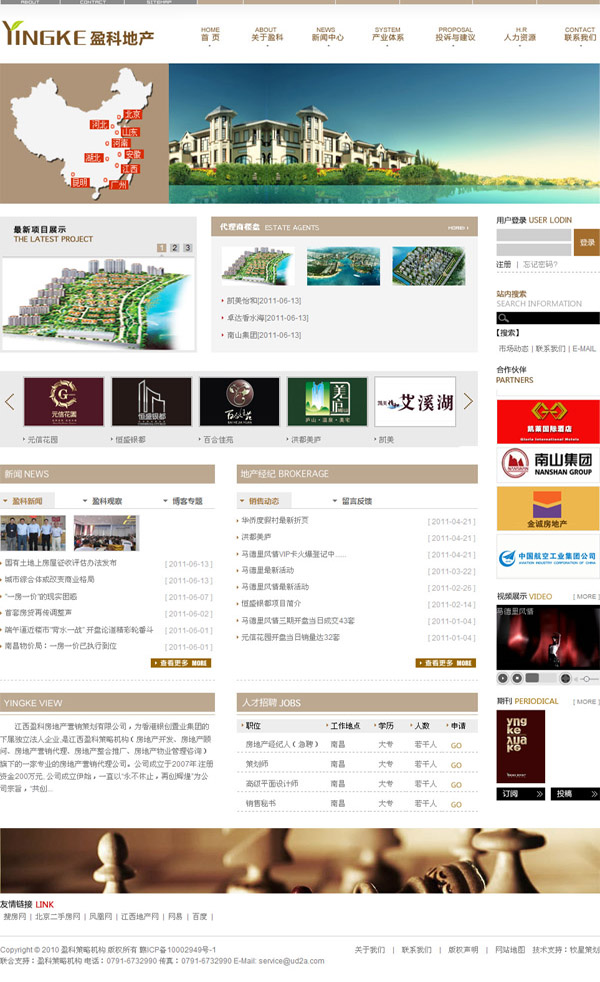
Task: Click 查看更多 MORE under news list
Action: point(181,663)
